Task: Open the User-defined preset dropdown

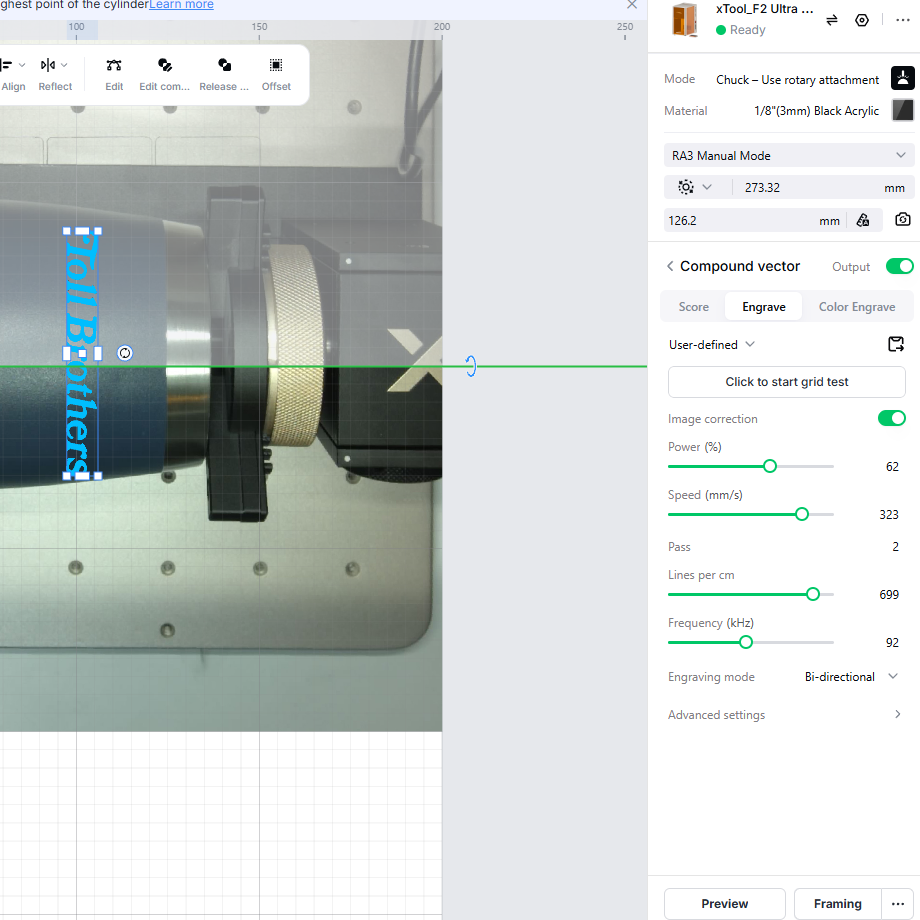Action: click(712, 345)
